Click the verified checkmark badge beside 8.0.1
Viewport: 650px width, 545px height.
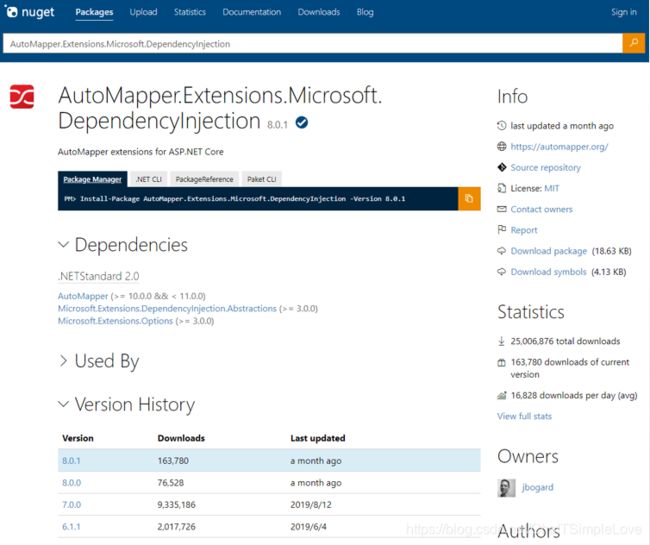tap(302, 123)
